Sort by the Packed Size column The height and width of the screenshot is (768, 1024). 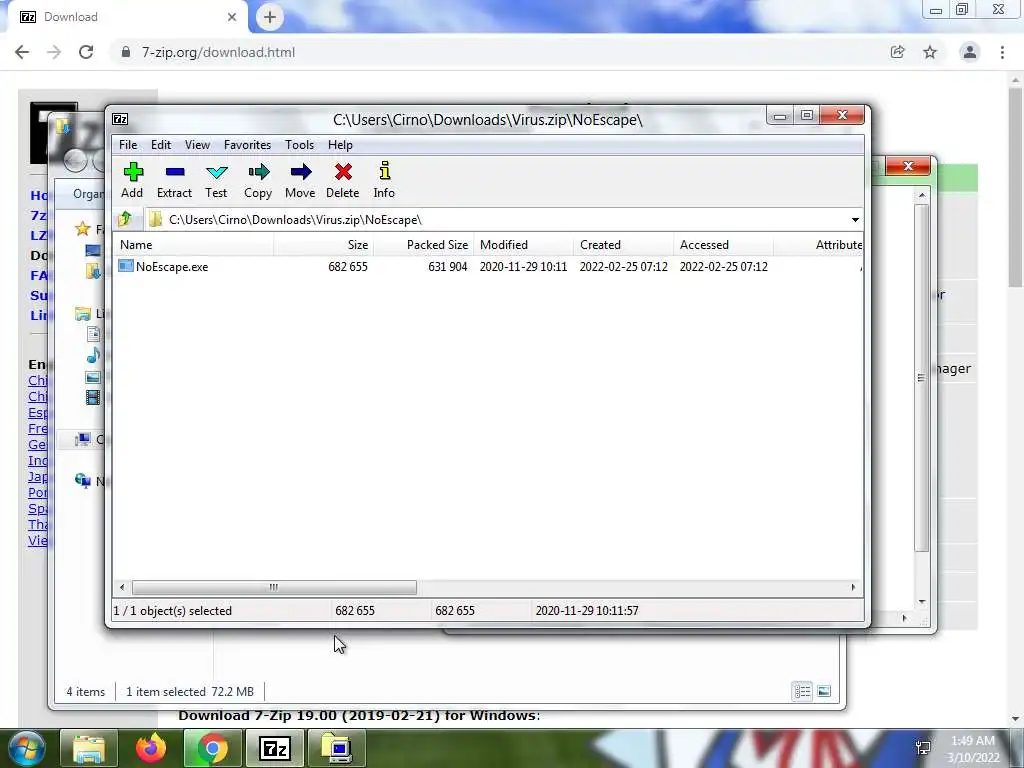pyautogui.click(x=424, y=245)
